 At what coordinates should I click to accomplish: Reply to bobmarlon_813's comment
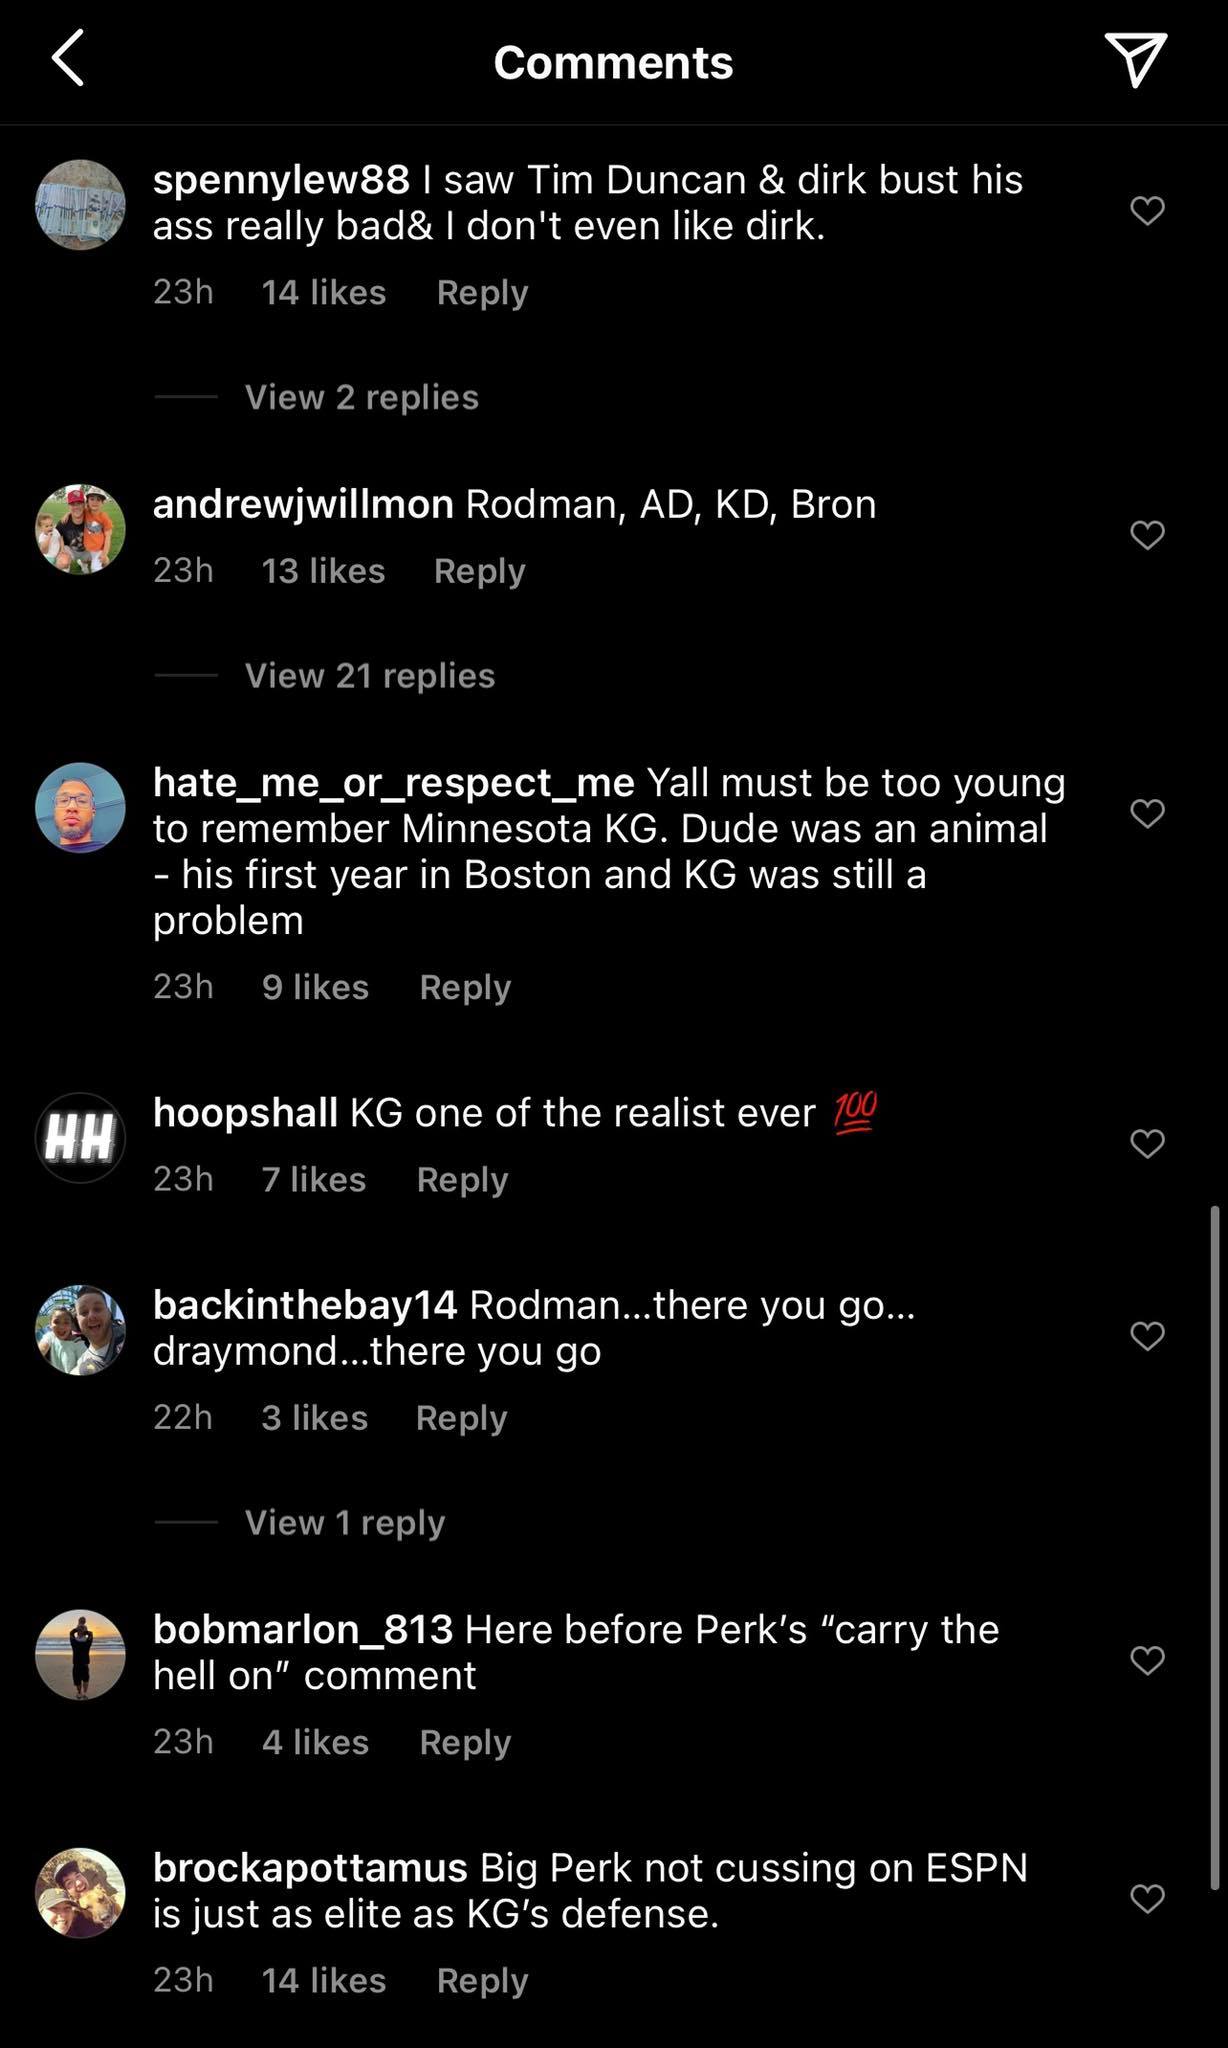pyautogui.click(x=465, y=1742)
